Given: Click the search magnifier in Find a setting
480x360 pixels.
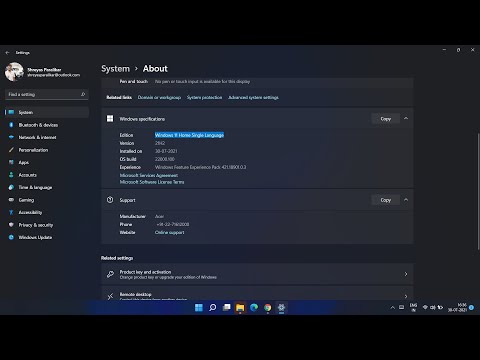Looking at the screenshot, I should (83, 94).
